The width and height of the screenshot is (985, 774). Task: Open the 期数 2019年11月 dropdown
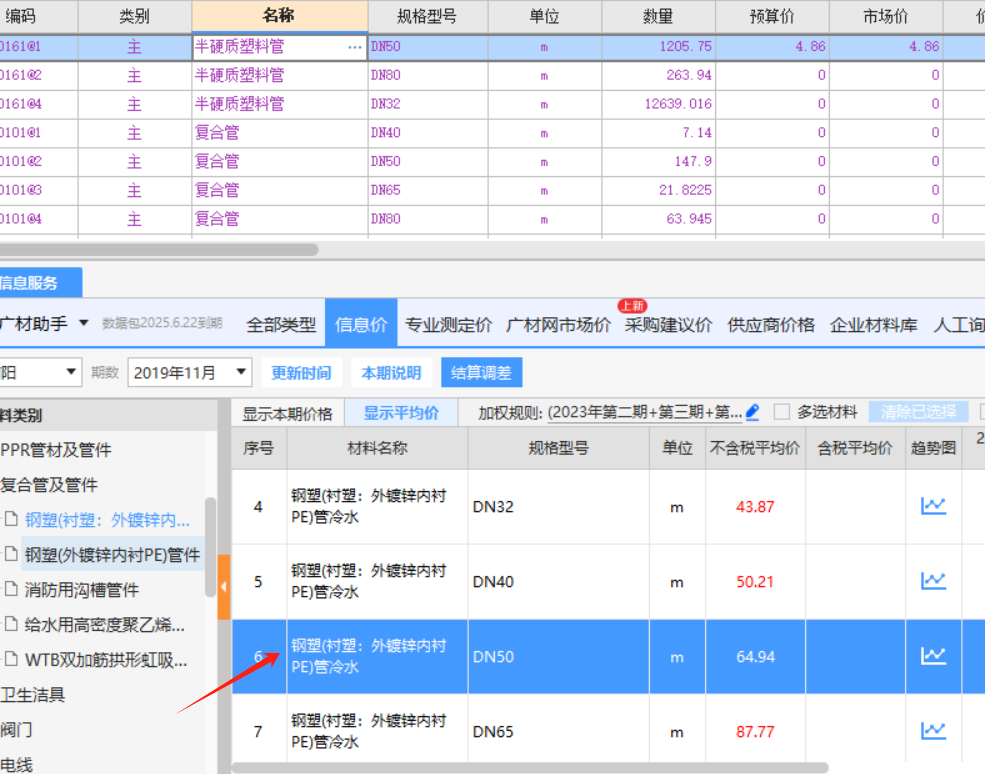coord(189,373)
